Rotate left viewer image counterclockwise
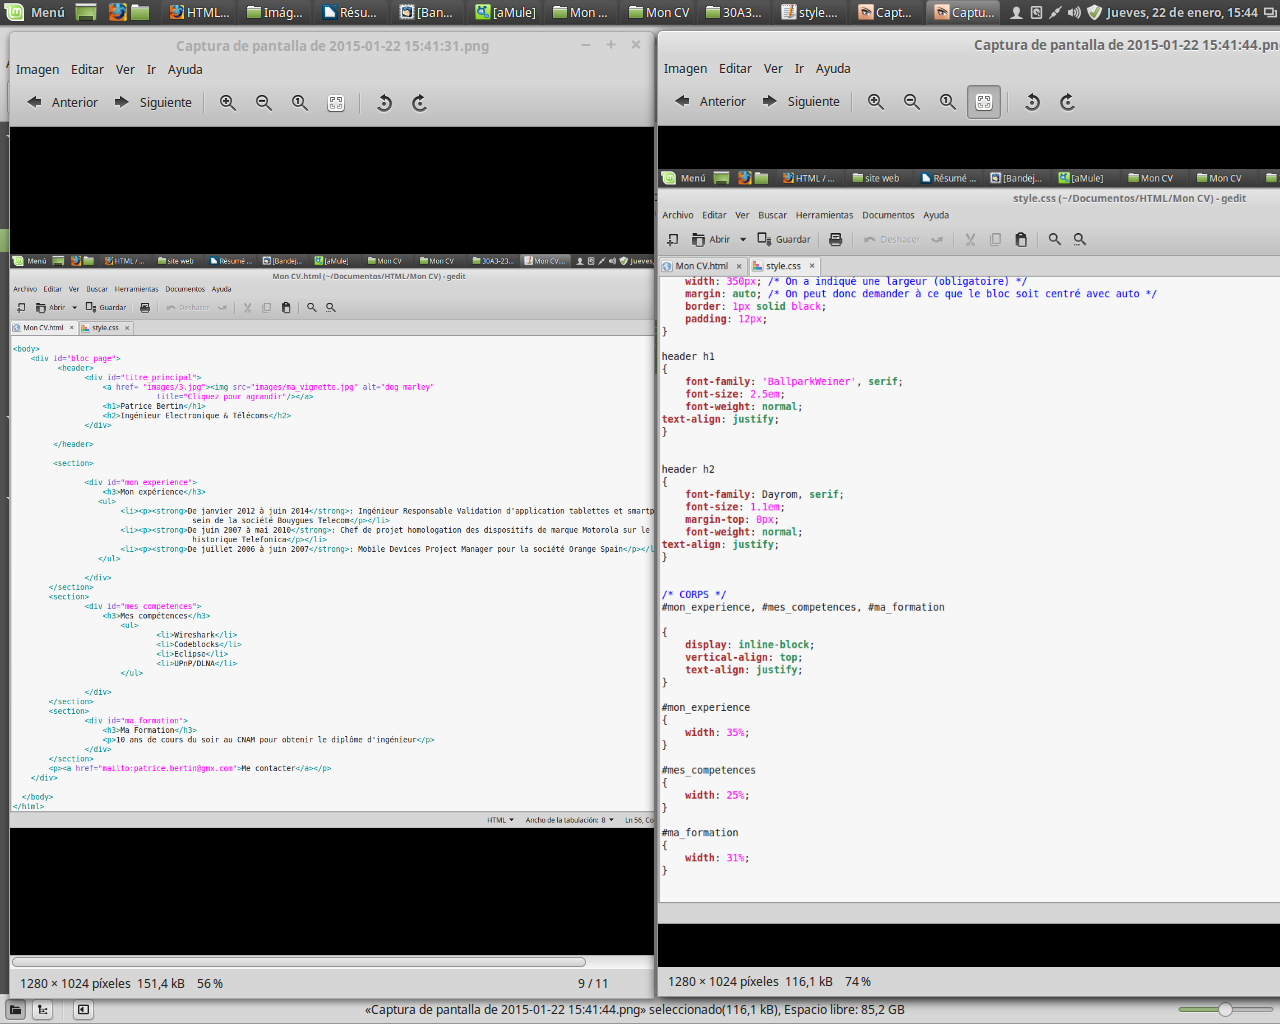This screenshot has width=1280, height=1024. (x=384, y=103)
